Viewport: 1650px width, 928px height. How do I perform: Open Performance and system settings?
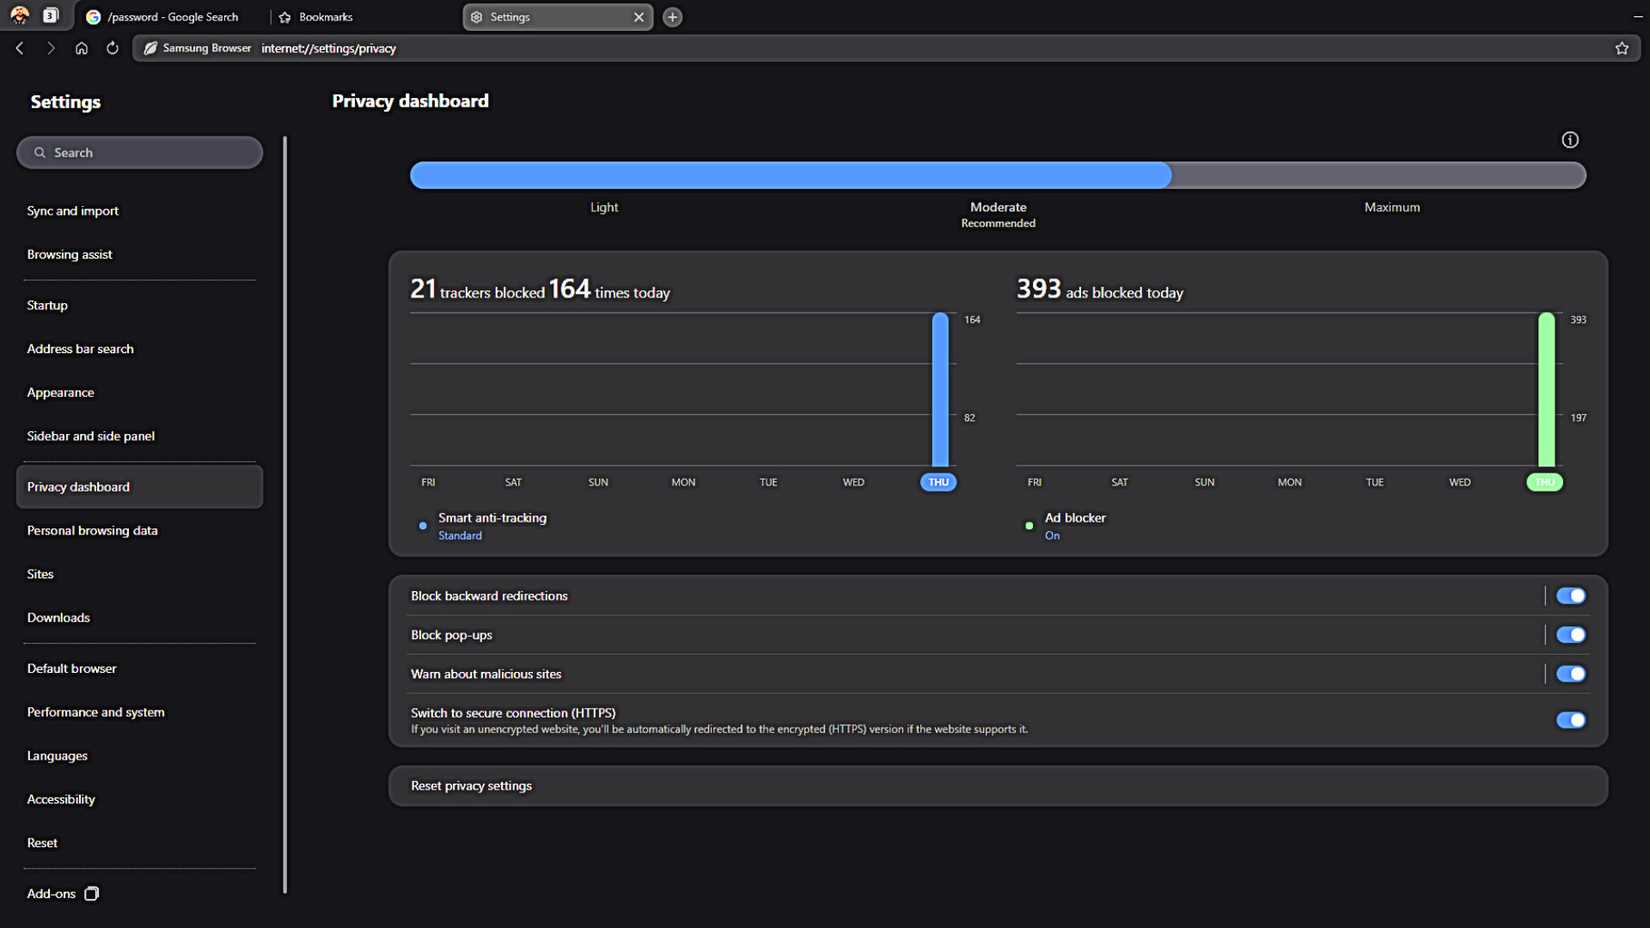(140, 712)
